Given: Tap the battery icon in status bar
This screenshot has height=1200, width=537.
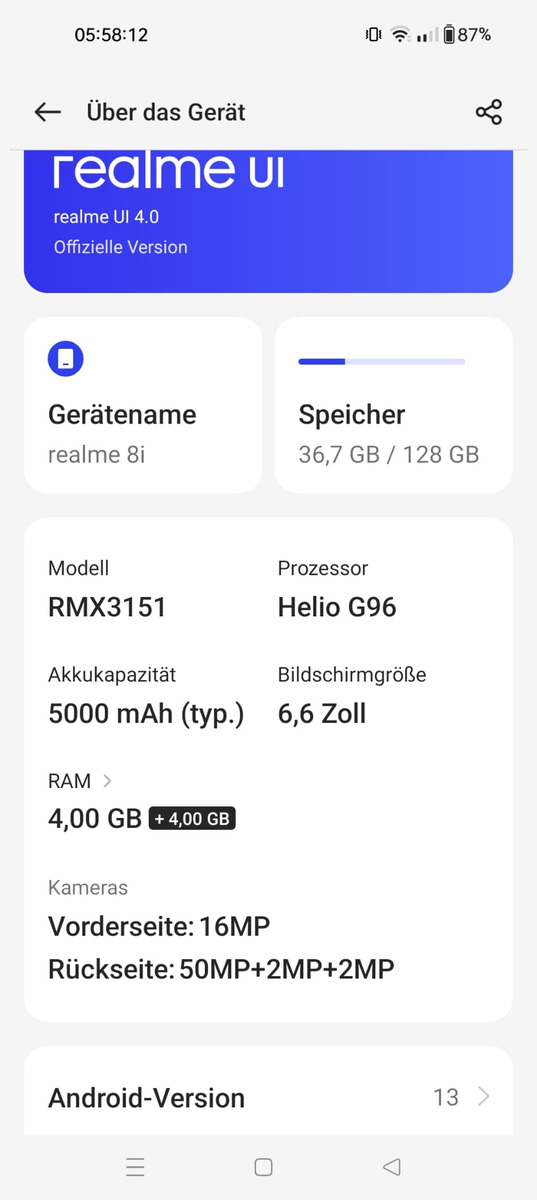Looking at the screenshot, I should (x=449, y=35).
